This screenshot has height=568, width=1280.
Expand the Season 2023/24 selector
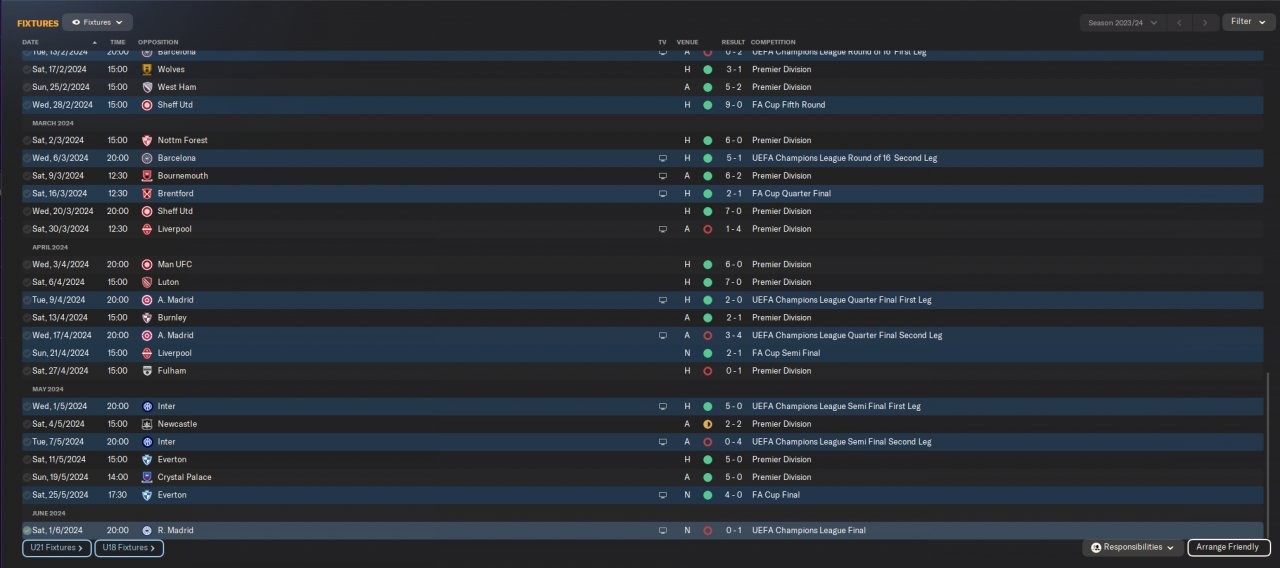(1123, 22)
